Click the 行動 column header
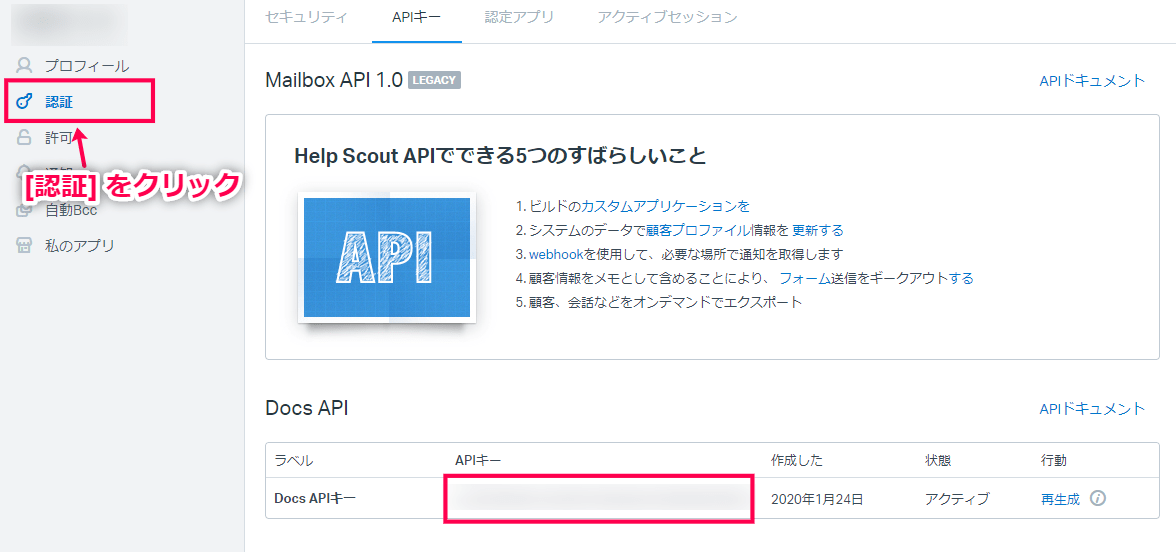This screenshot has height=552, width=1176. click(x=1054, y=460)
